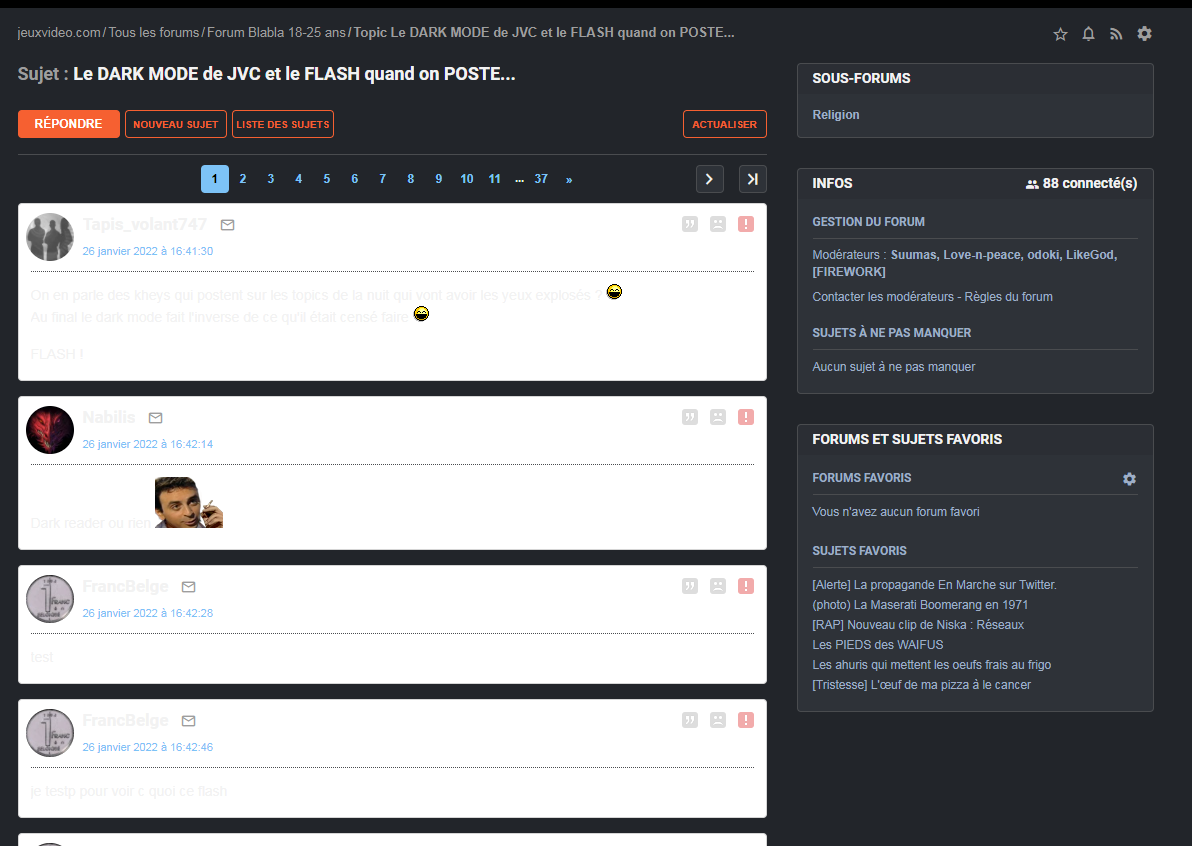Quote Tapis_volant747's post
Viewport: 1192px width, 846px height.
tap(690, 224)
